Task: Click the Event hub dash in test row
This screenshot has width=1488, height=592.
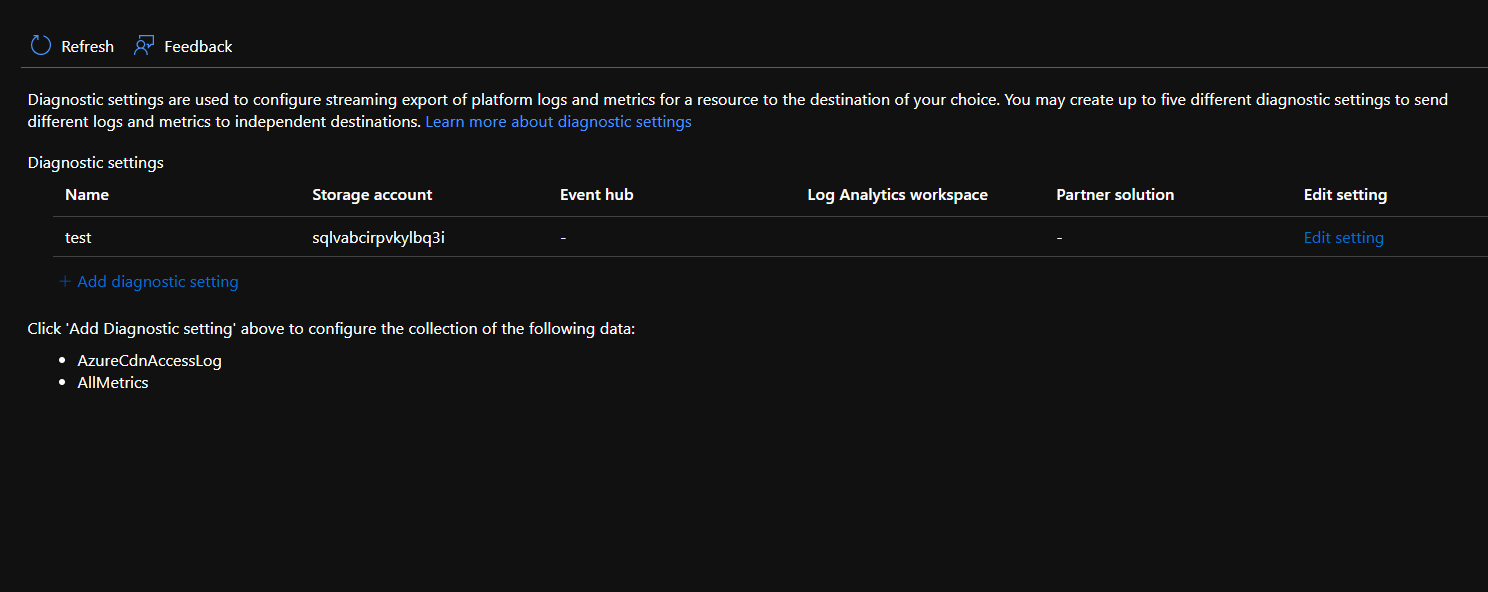Action: click(x=564, y=238)
